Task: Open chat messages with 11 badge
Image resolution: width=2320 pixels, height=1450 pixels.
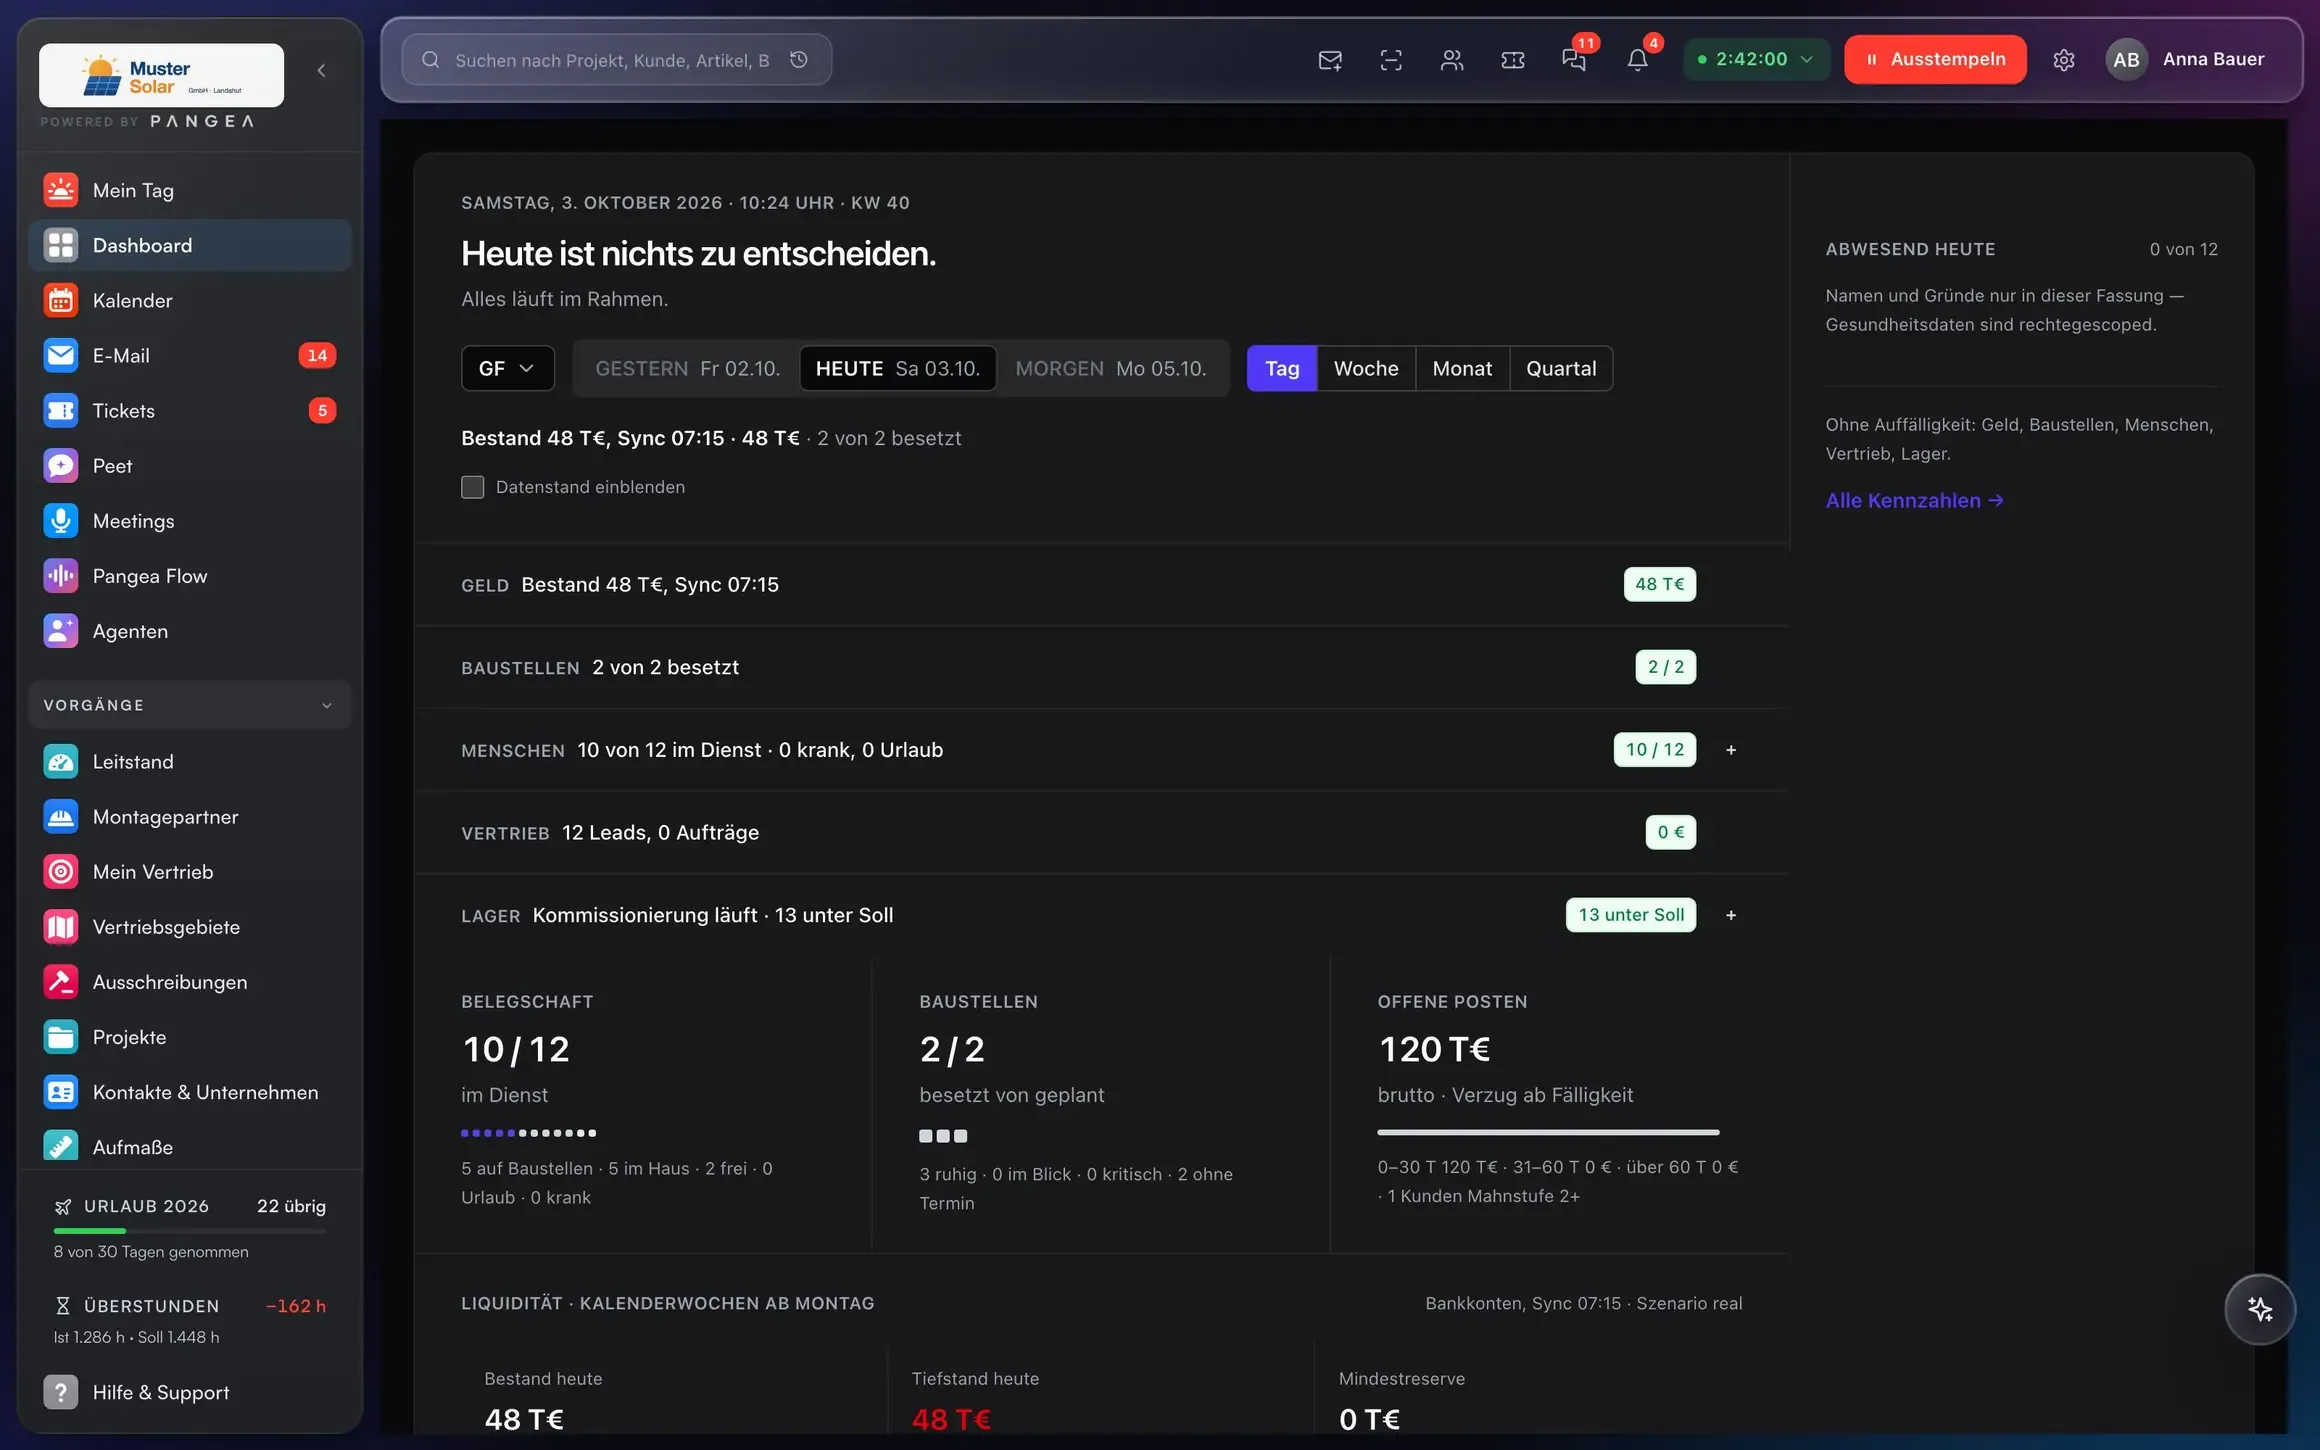Action: (1575, 60)
